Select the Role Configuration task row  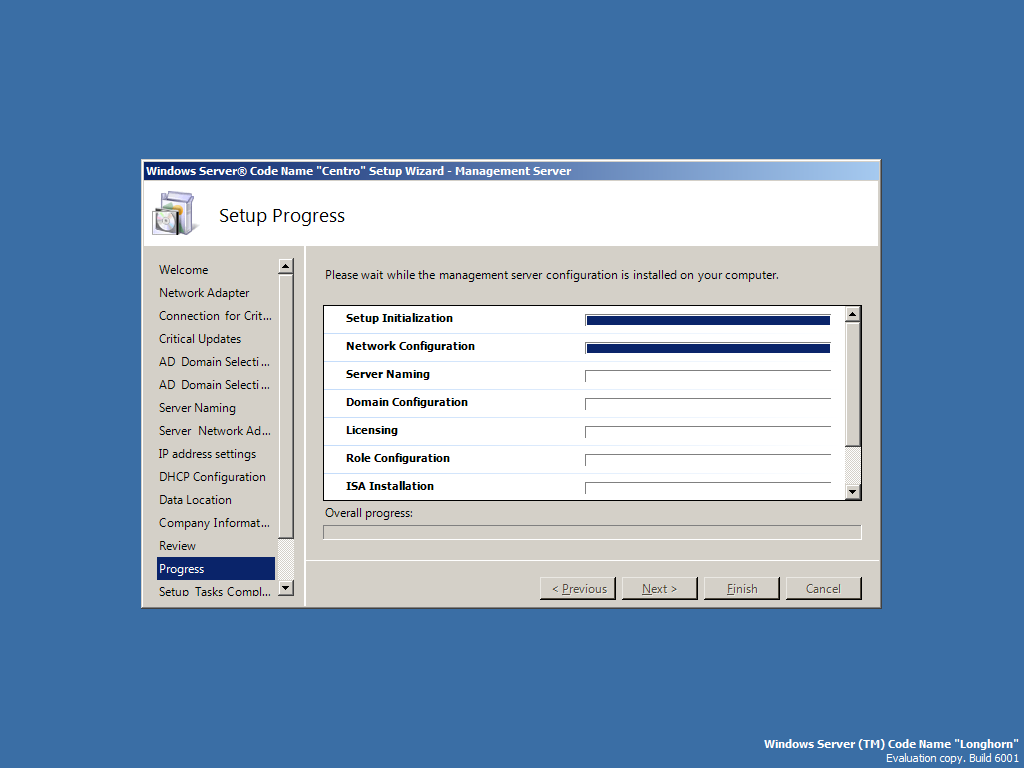[x=584, y=460]
